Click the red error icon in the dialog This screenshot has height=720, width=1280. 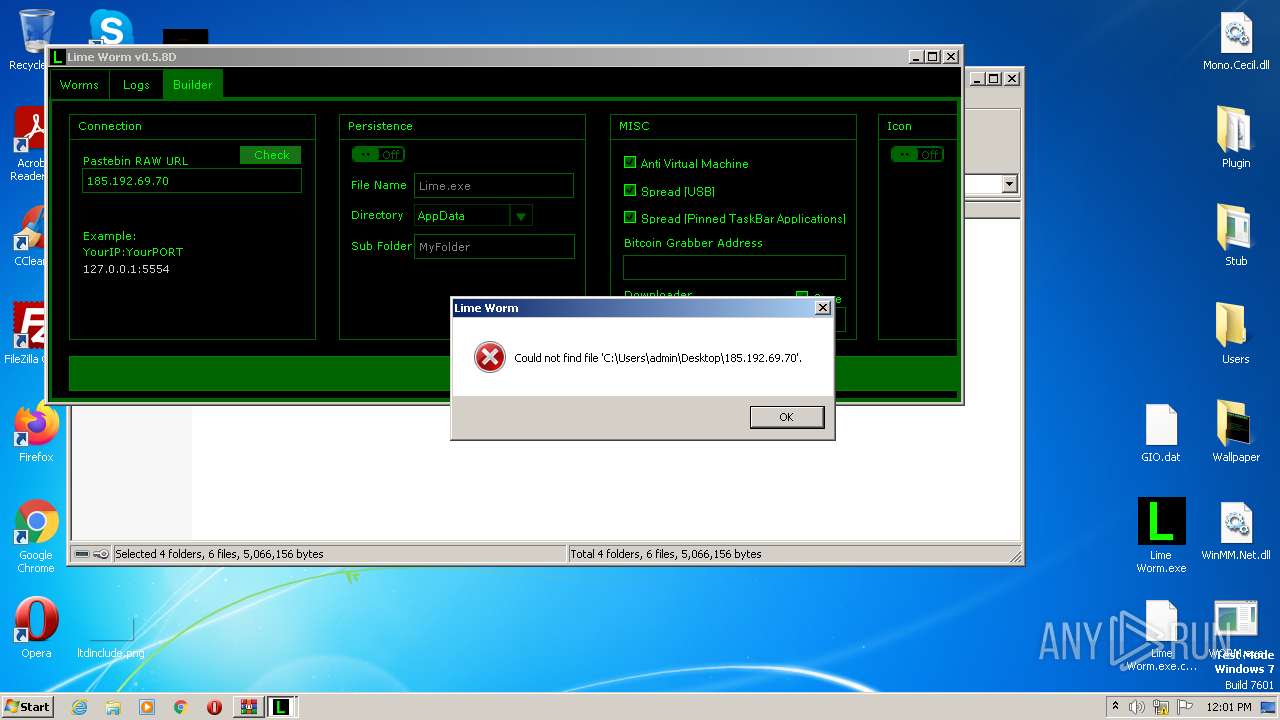[x=489, y=357]
